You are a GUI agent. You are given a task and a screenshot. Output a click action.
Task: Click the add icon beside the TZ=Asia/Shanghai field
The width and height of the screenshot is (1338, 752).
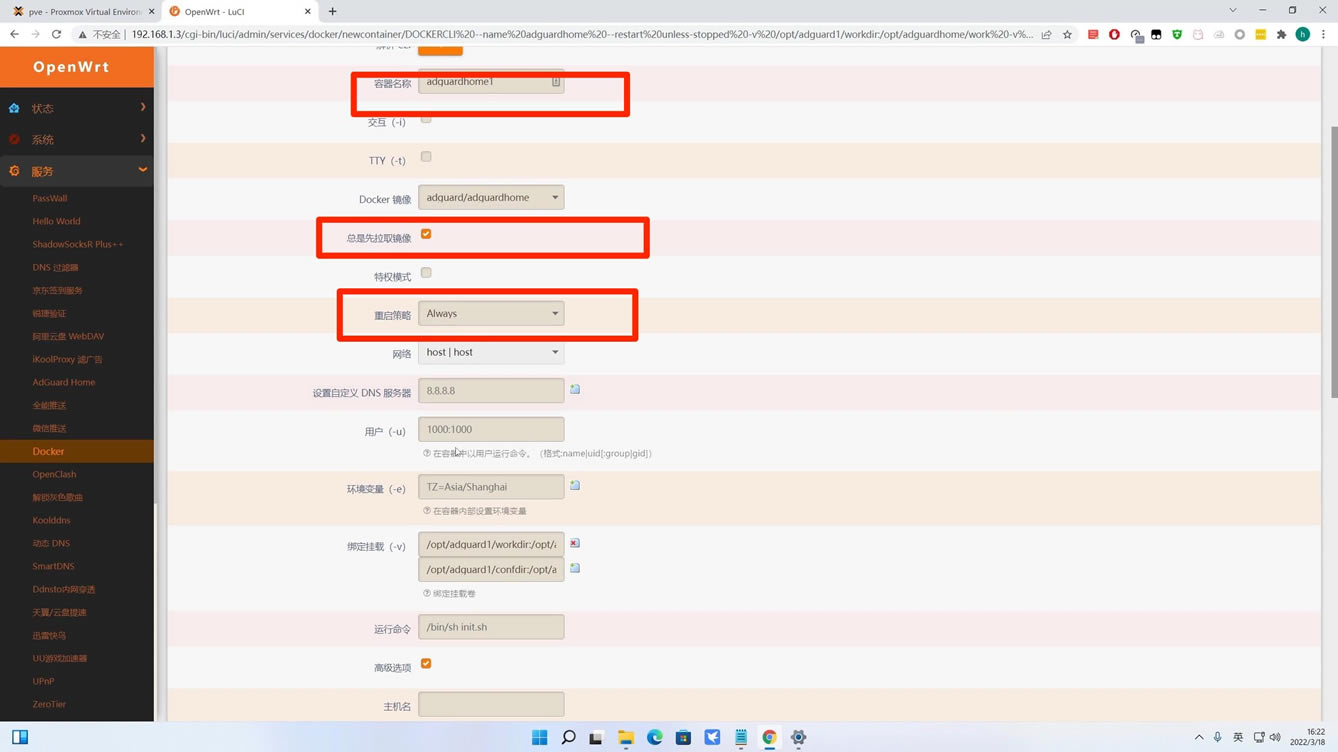(x=575, y=485)
